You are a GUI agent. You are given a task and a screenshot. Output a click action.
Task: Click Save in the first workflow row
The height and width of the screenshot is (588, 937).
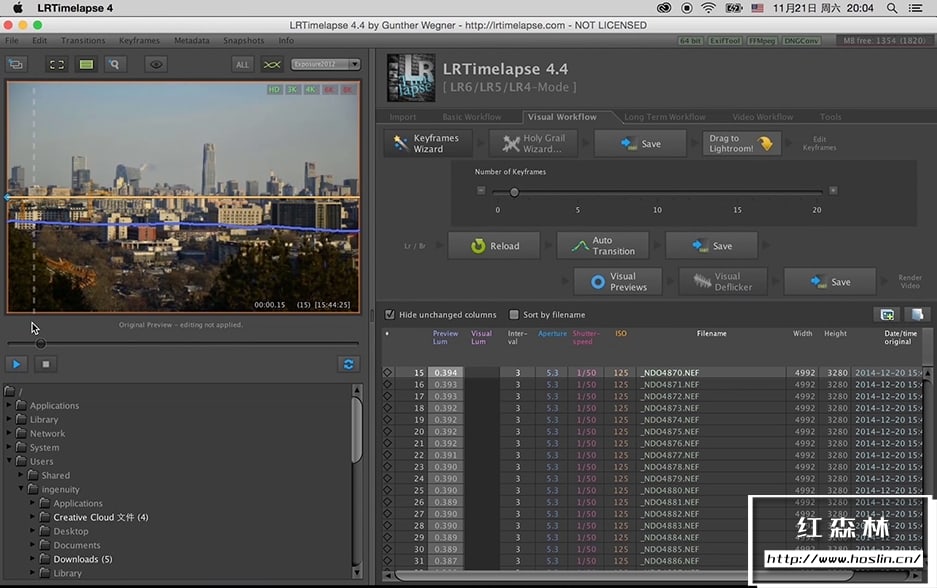click(640, 143)
